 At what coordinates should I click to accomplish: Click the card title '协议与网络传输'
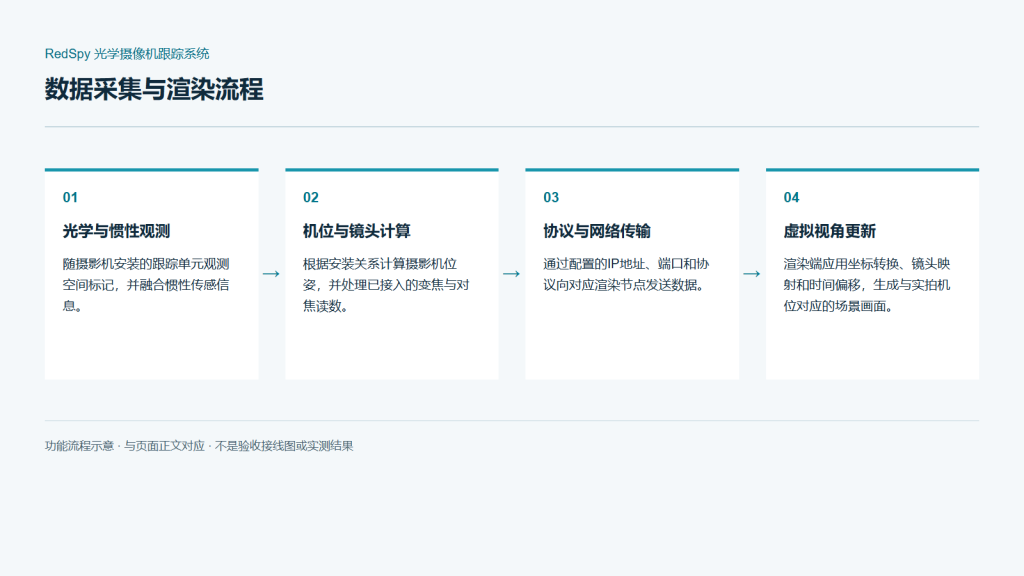[x=597, y=231]
